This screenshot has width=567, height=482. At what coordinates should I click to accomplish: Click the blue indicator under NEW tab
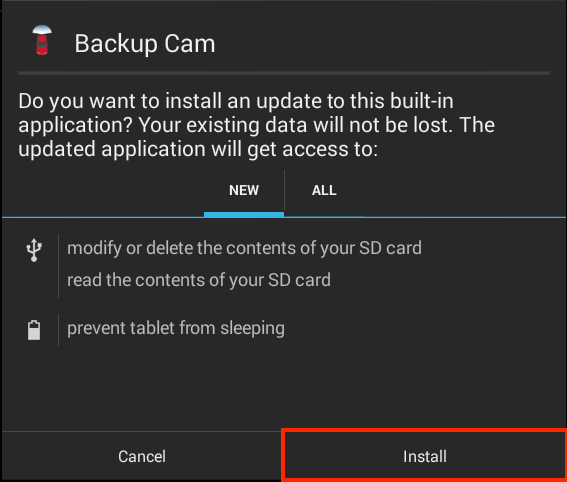[x=244, y=215]
